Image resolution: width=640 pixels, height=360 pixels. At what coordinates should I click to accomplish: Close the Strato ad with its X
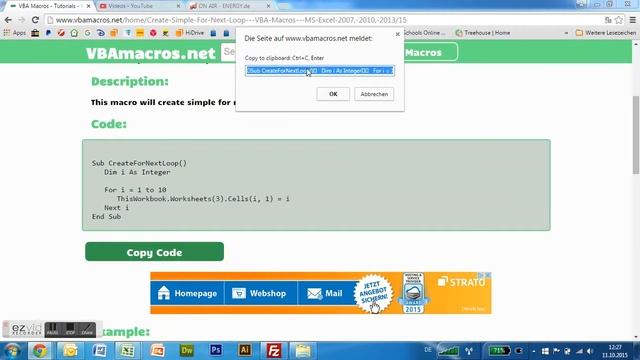[x=488, y=276]
